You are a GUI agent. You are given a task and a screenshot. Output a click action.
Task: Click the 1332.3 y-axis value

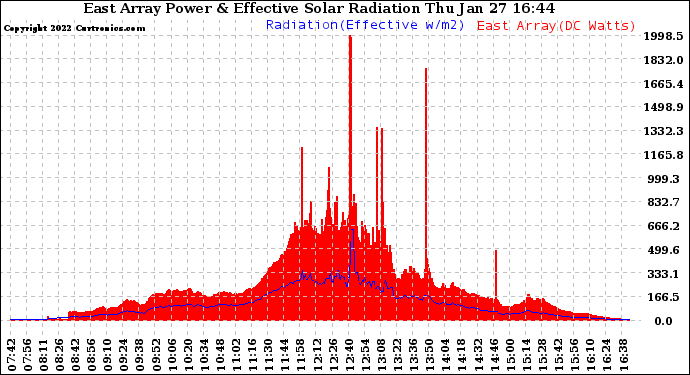coord(664,131)
